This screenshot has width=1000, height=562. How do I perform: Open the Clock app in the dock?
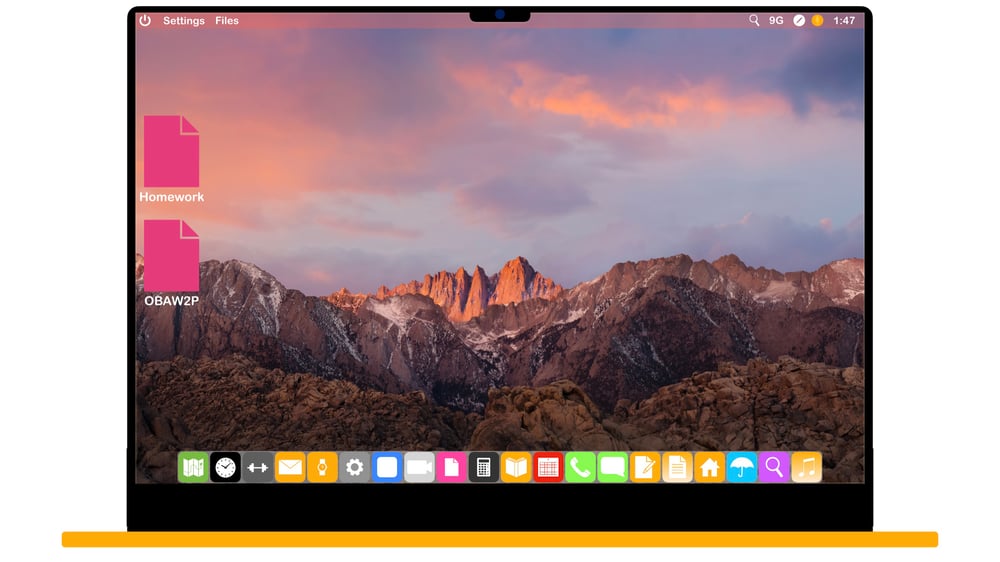225,468
